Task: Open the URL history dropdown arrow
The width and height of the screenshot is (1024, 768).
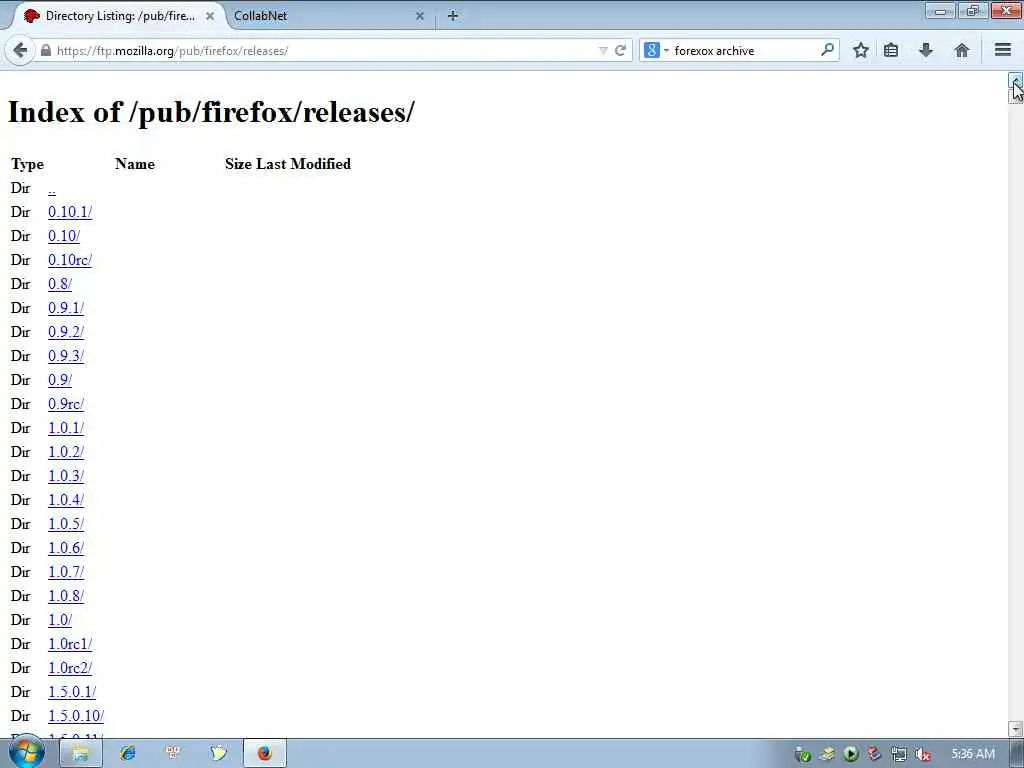Action: (x=603, y=50)
